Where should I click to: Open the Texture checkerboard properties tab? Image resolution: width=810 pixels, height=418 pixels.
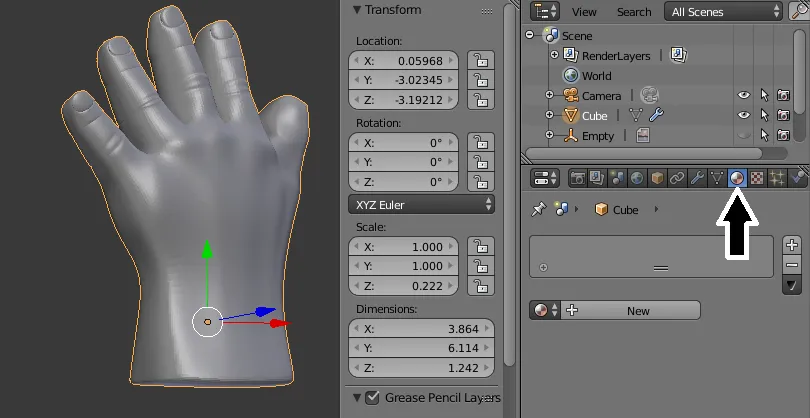click(x=757, y=178)
